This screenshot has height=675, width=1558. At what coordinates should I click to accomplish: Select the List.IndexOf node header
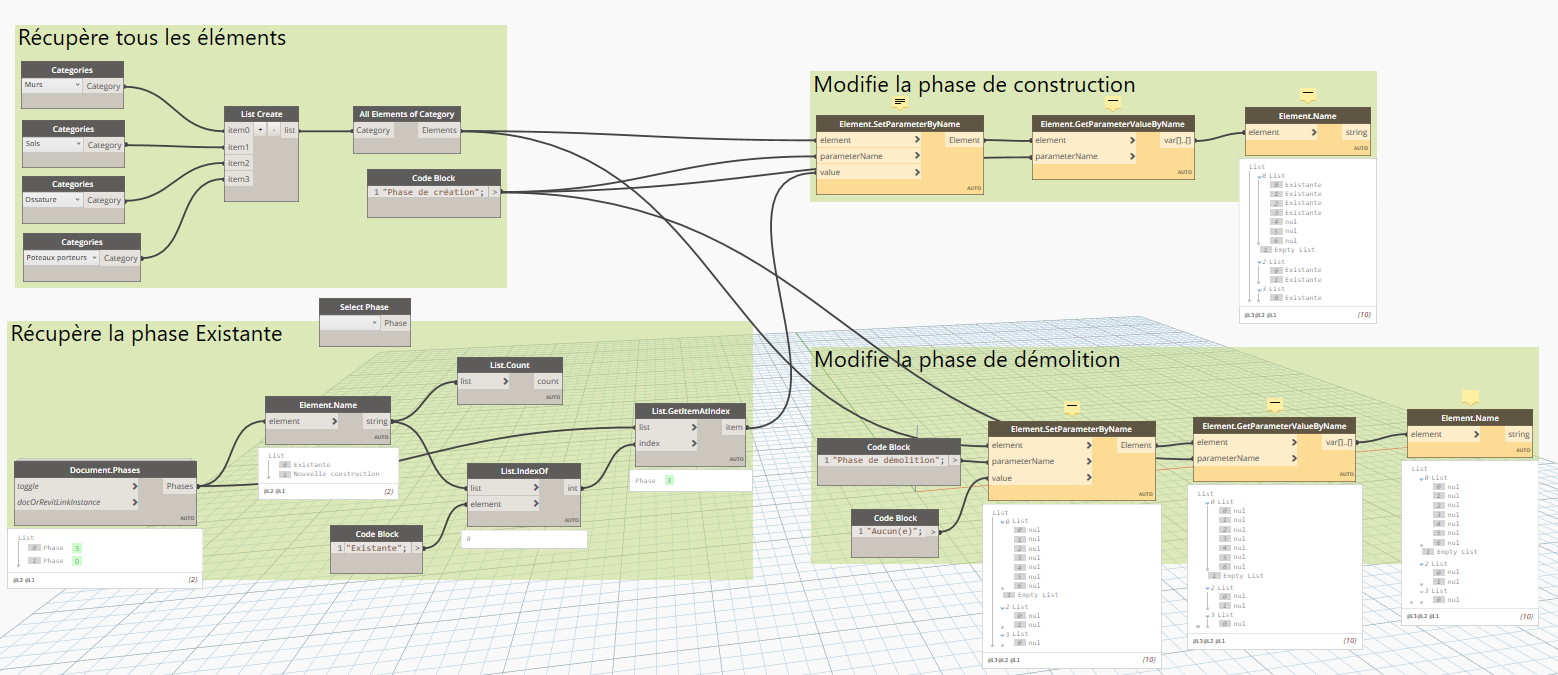[x=524, y=471]
